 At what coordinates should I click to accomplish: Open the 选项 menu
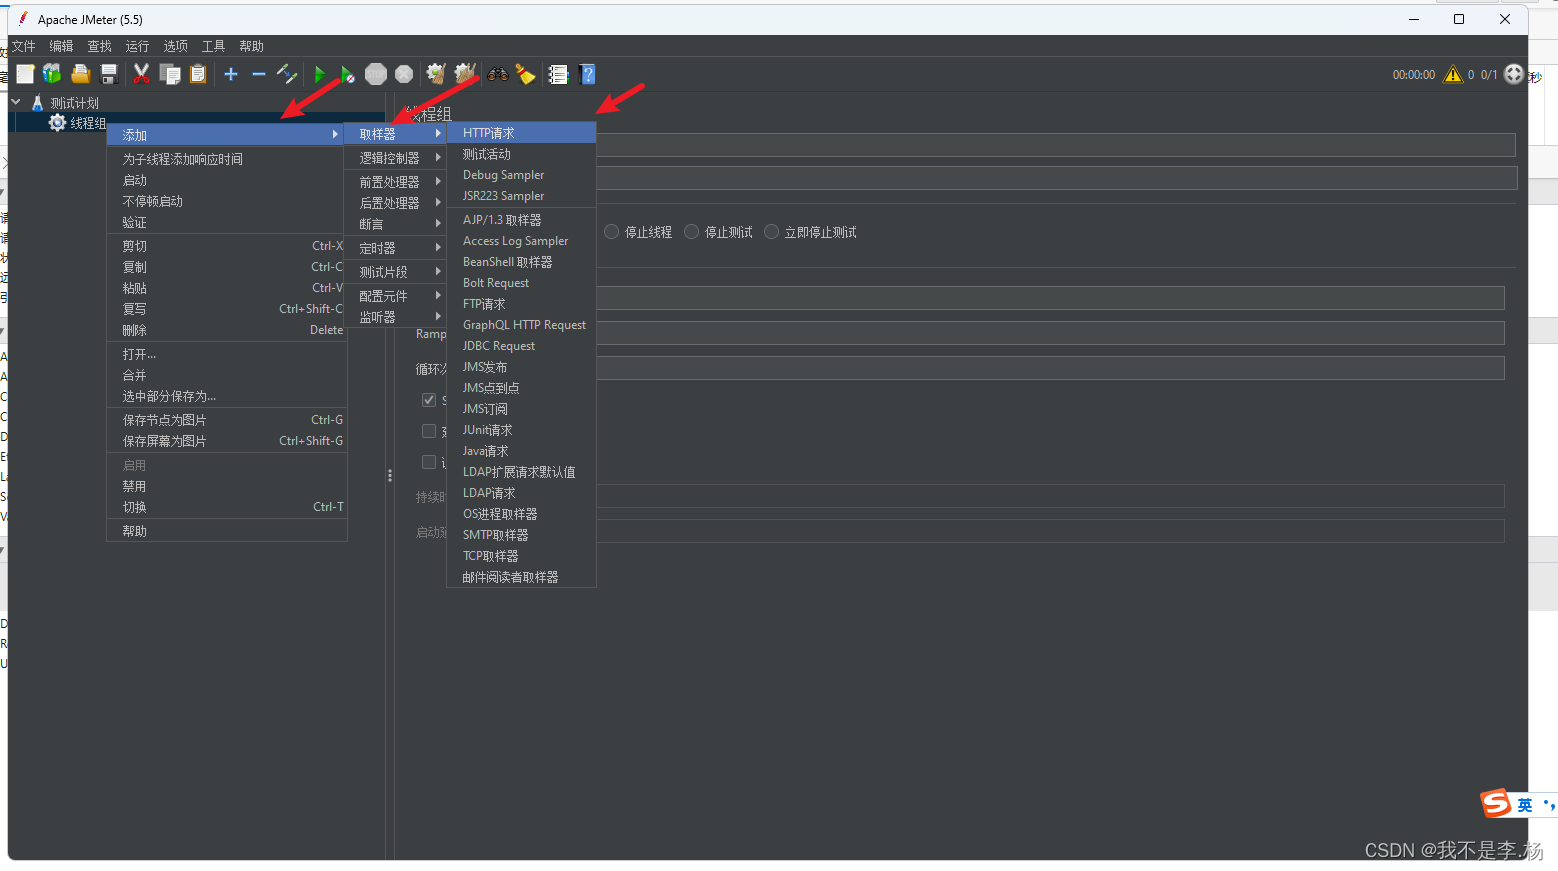176,46
